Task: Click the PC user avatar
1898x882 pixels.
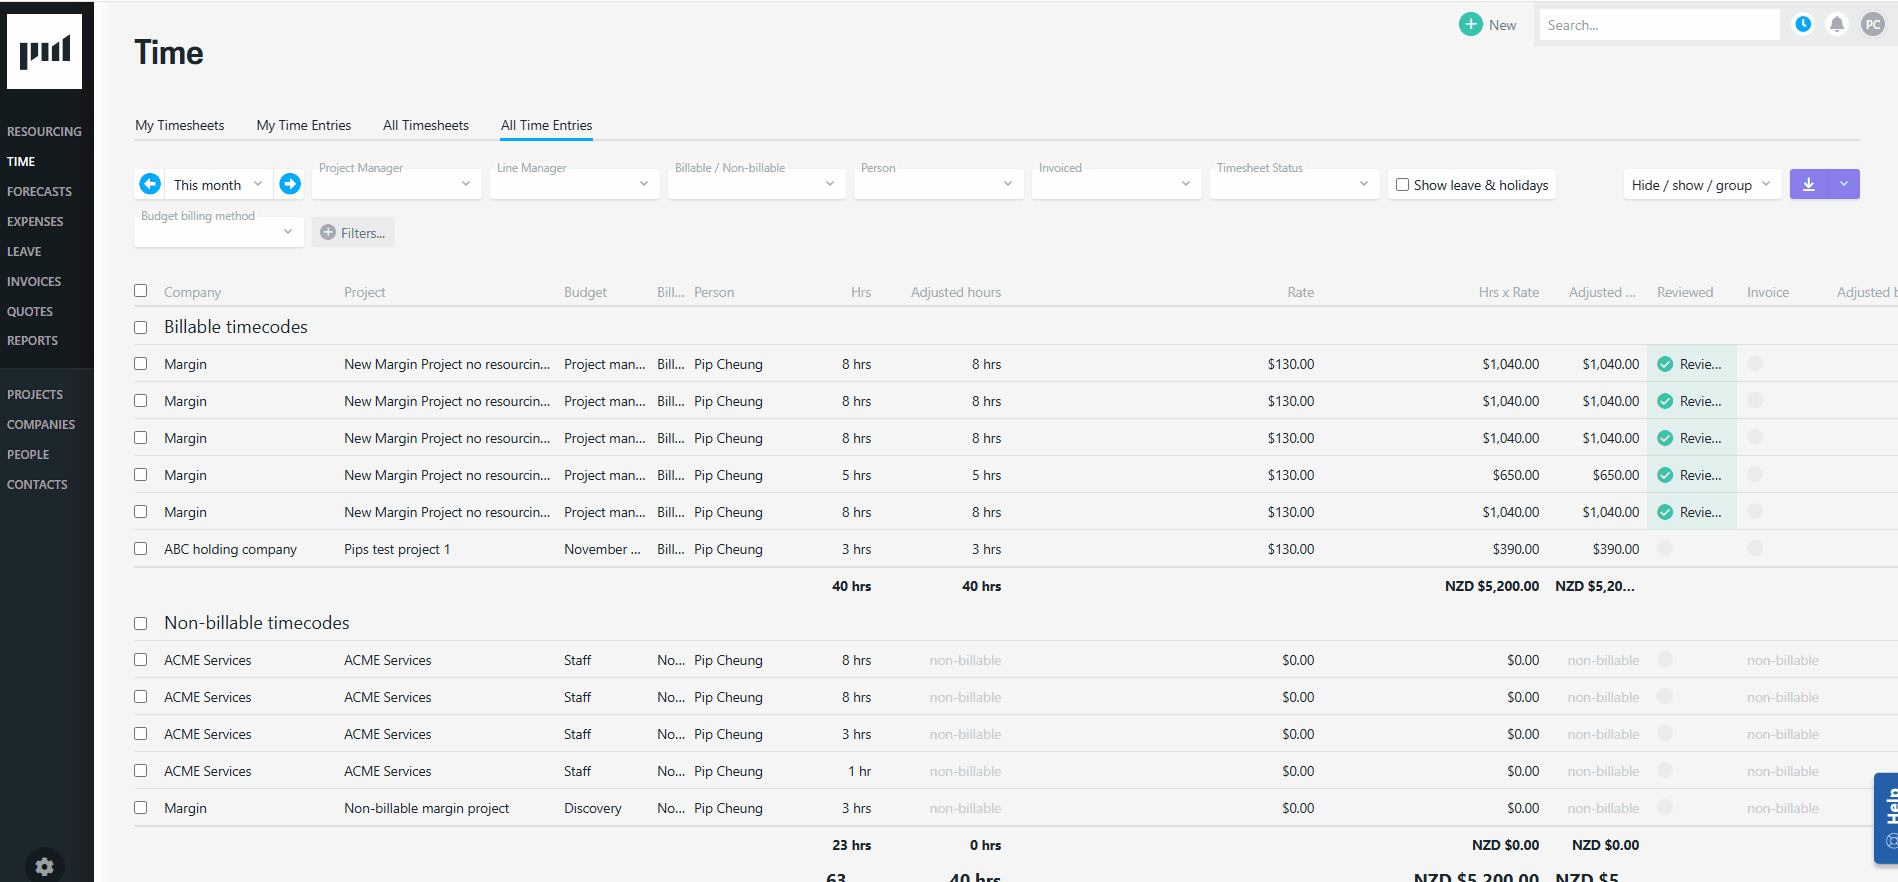Action: tap(1872, 25)
